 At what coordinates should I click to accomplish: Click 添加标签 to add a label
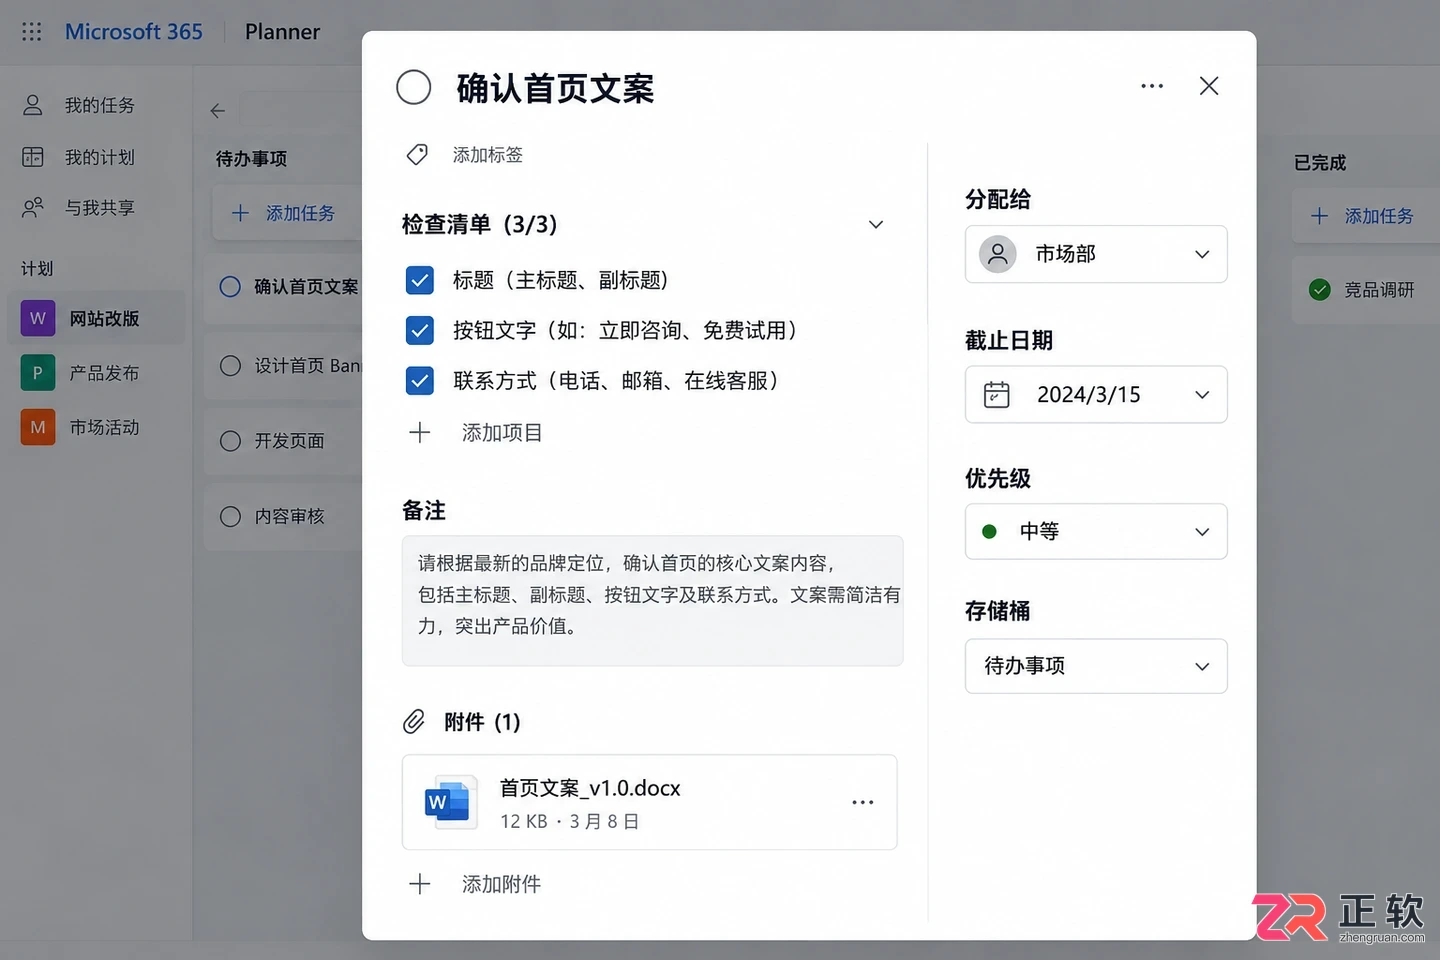coord(488,154)
